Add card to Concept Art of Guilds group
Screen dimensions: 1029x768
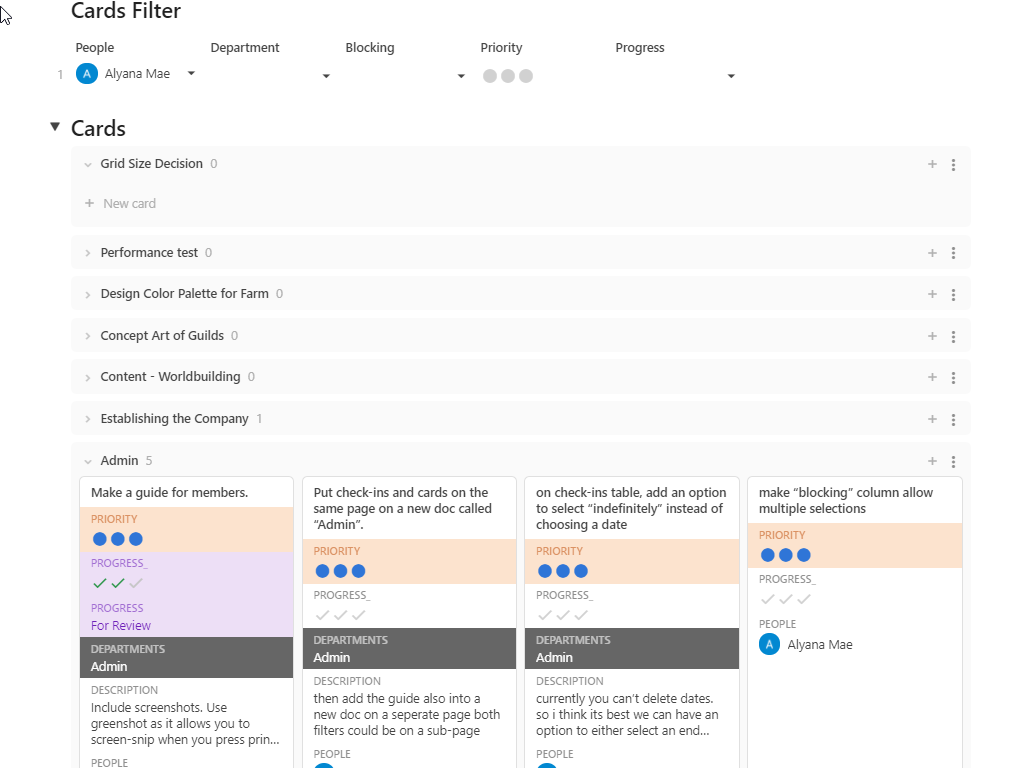[x=932, y=336]
